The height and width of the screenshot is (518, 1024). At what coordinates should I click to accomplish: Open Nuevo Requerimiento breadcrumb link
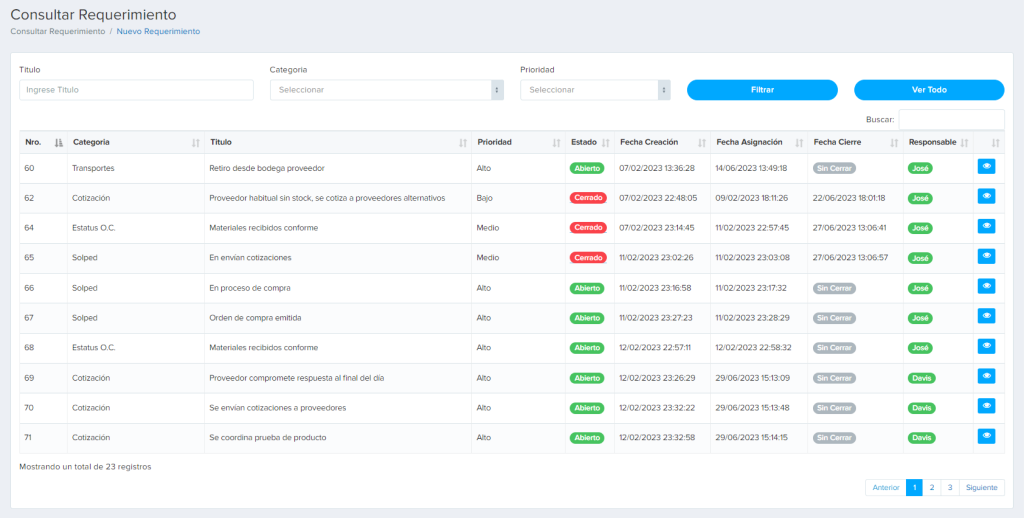[158, 31]
